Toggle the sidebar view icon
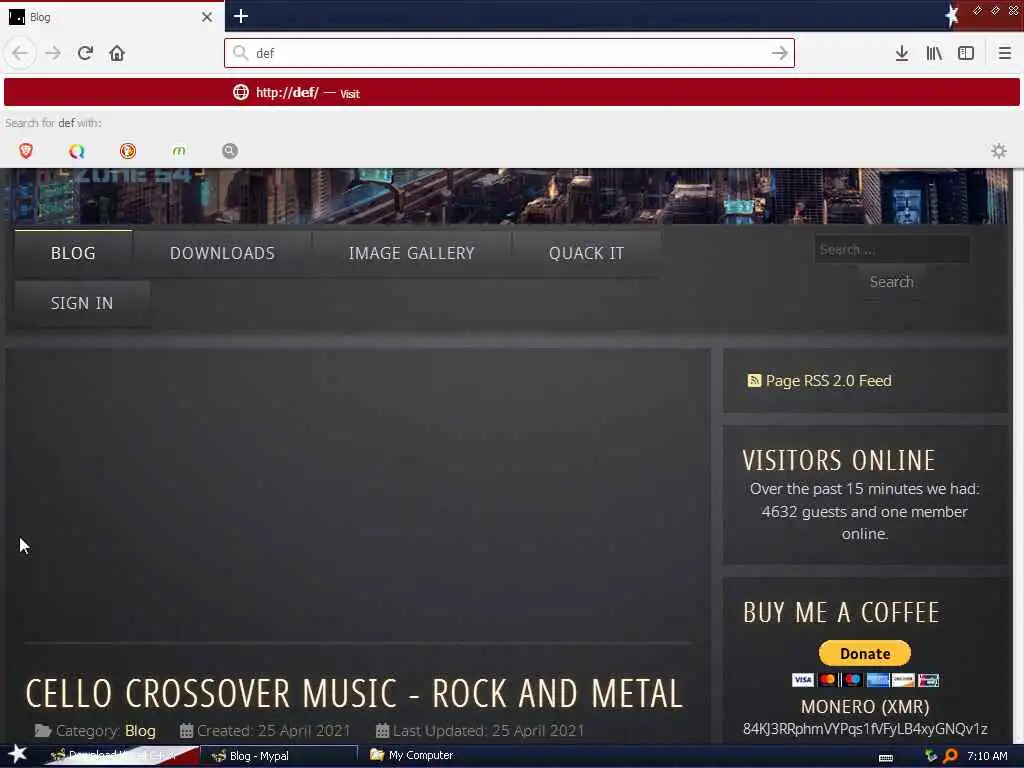 point(966,53)
